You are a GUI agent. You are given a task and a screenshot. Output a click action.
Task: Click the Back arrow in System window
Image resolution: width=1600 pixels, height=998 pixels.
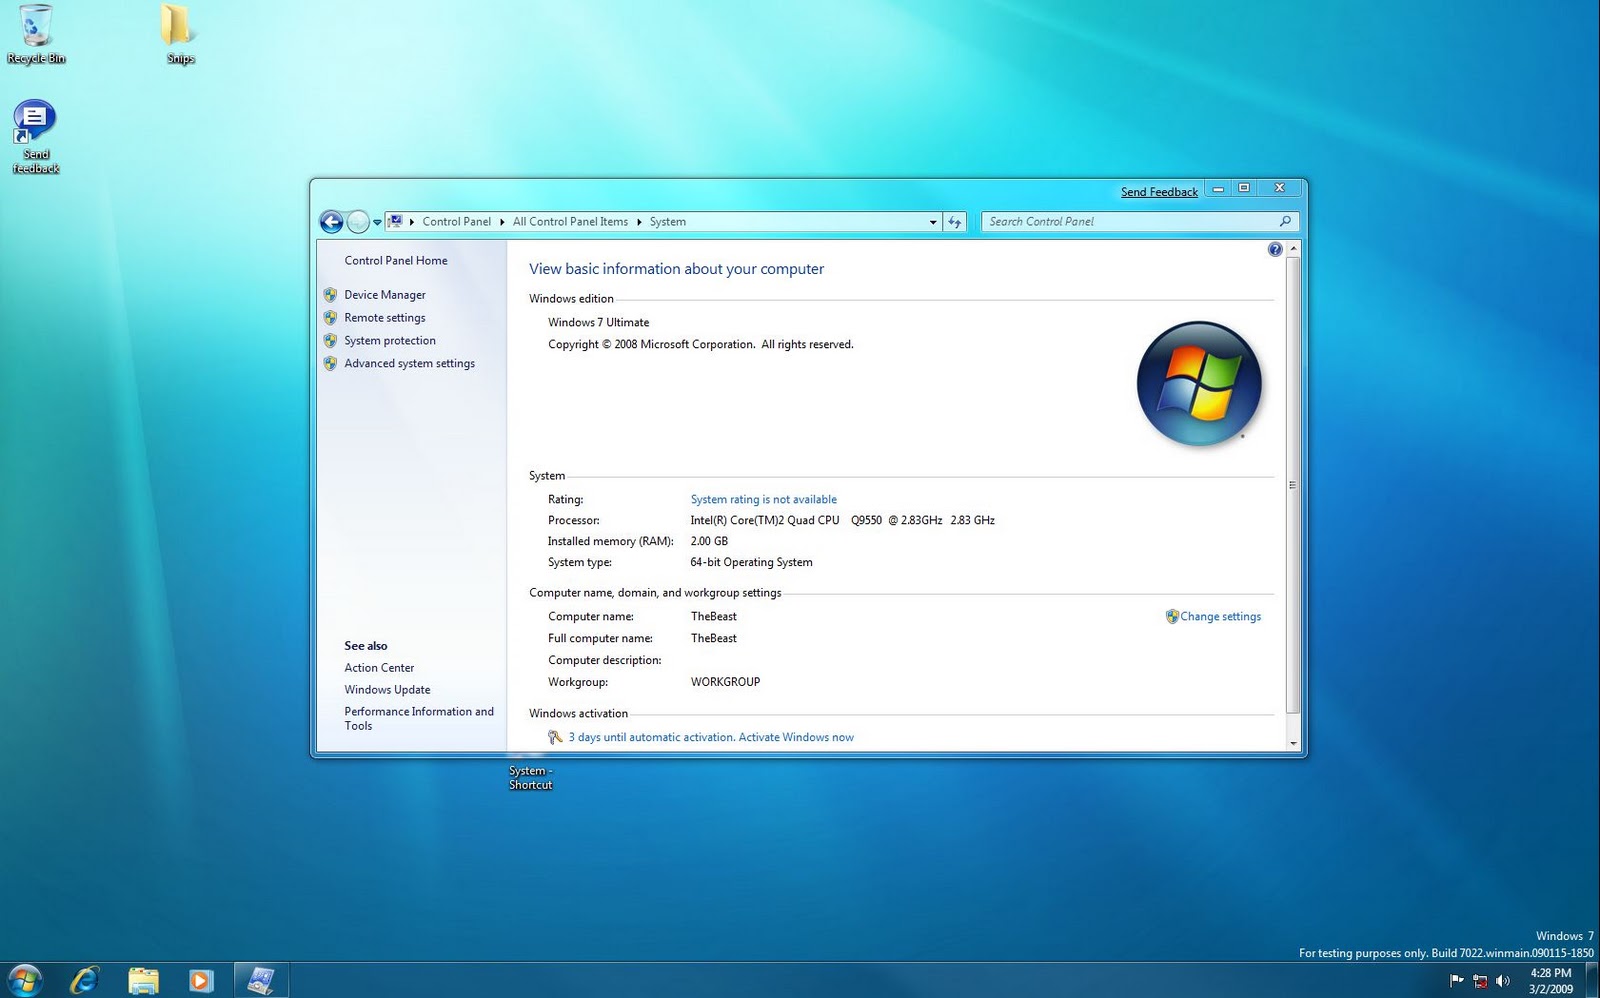tap(331, 222)
